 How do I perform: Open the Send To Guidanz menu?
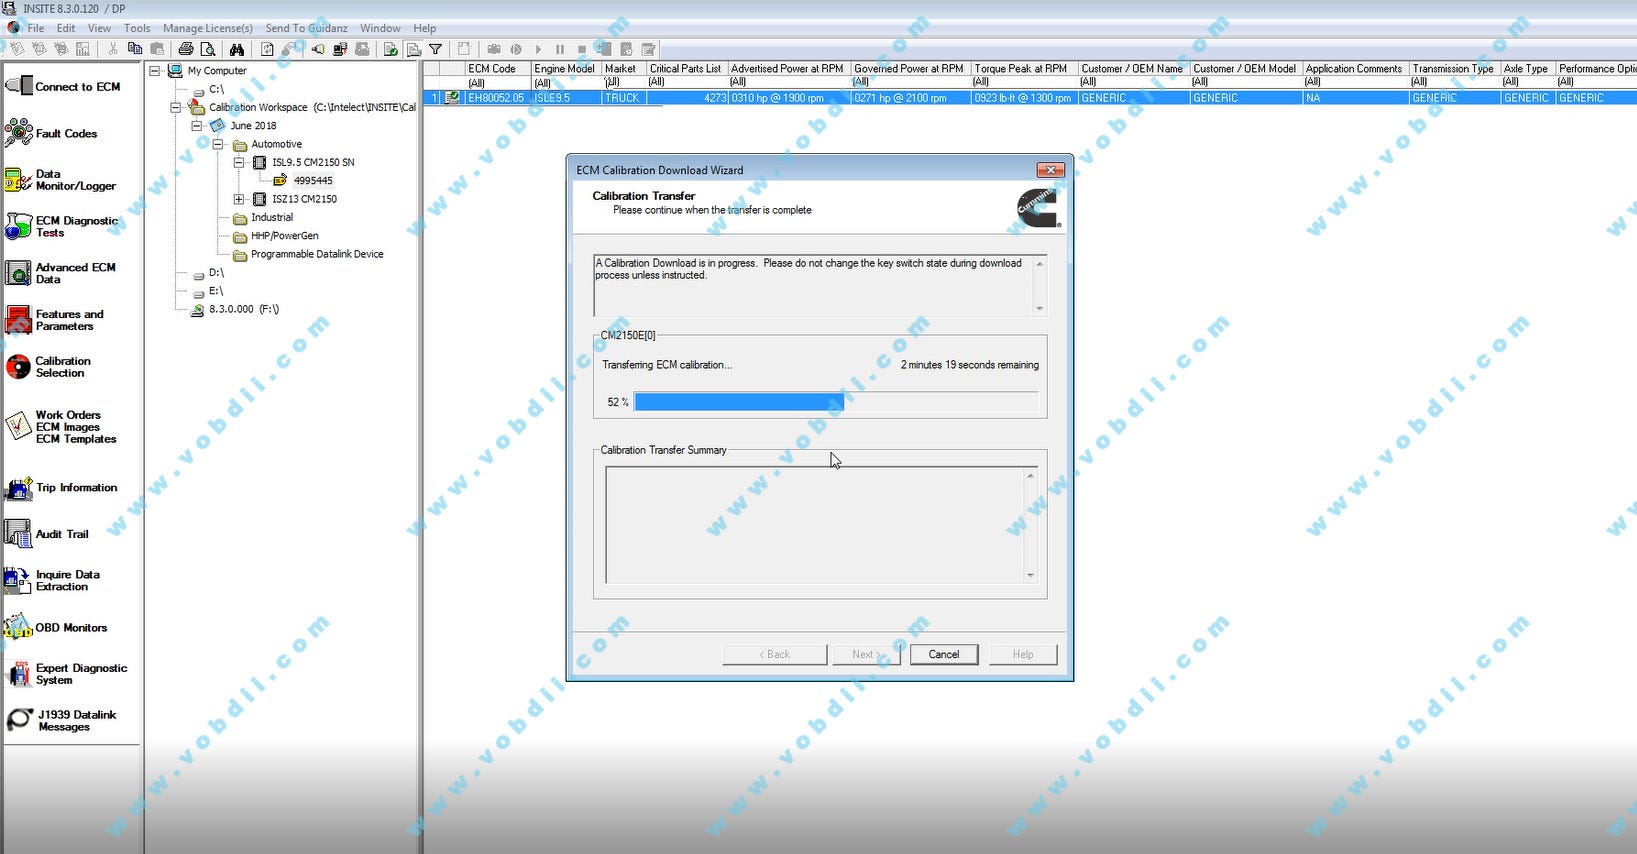[306, 28]
